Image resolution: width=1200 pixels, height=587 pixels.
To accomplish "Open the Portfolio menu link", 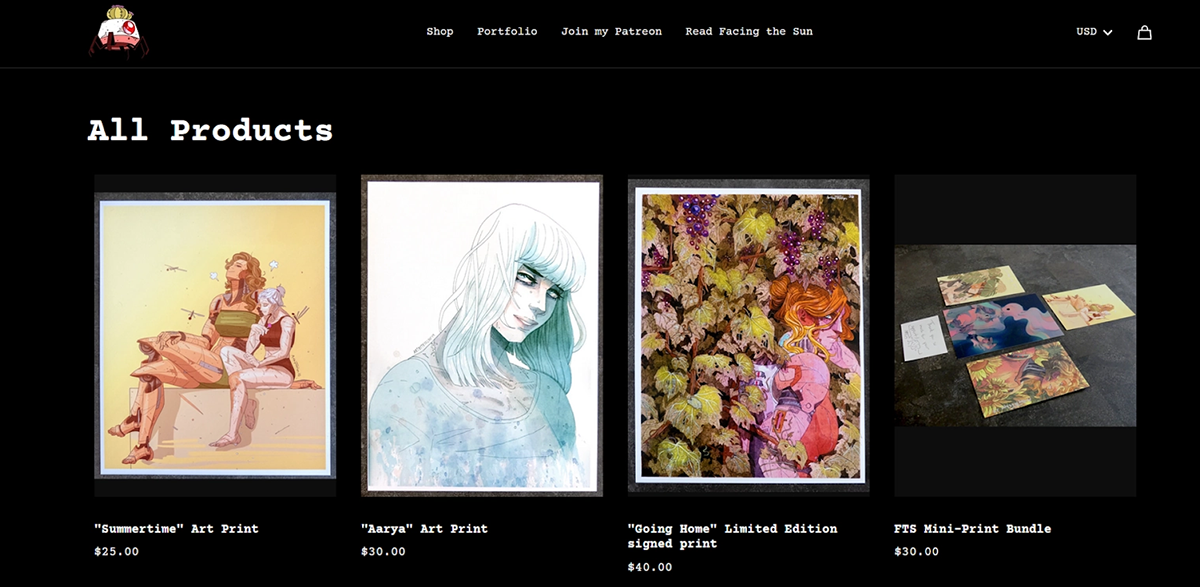I will 507,32.
